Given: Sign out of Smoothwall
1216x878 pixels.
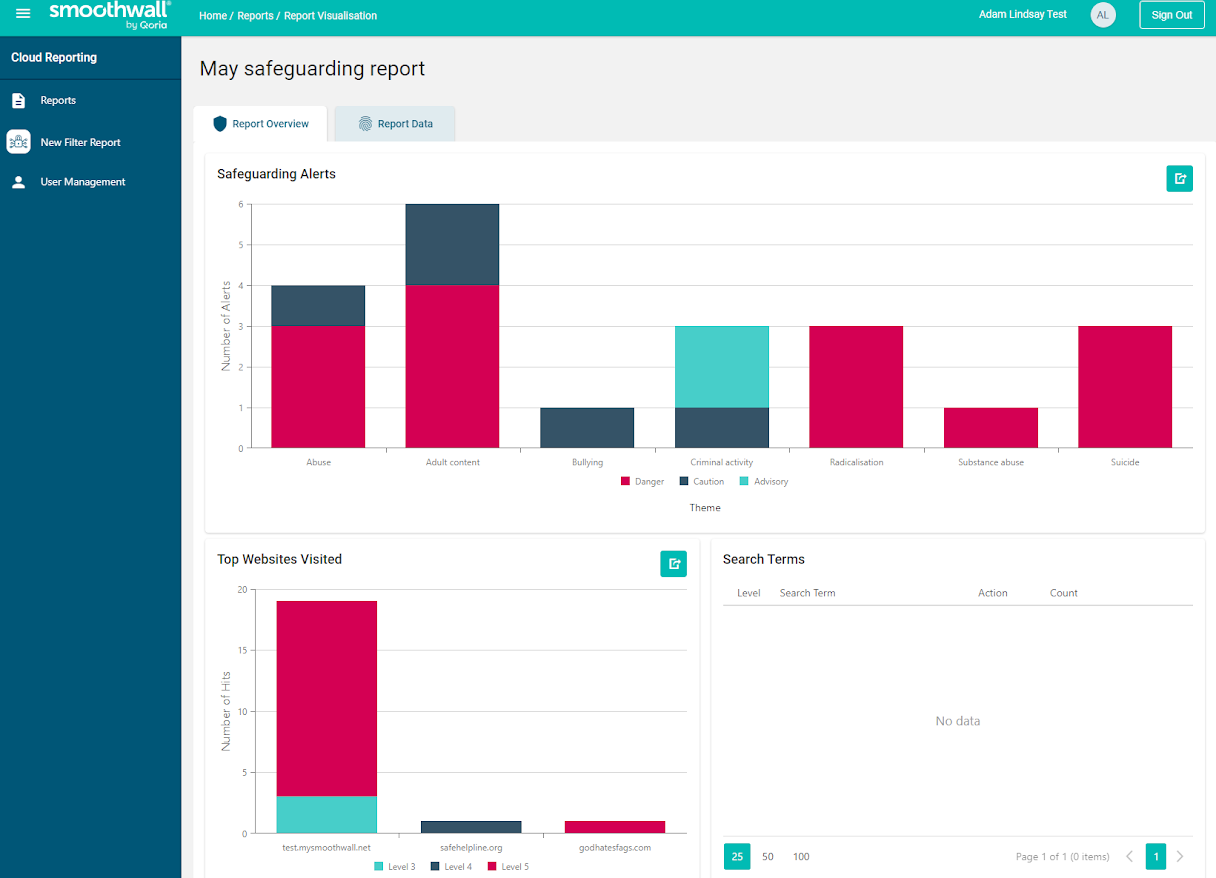Looking at the screenshot, I should (x=1171, y=15).
